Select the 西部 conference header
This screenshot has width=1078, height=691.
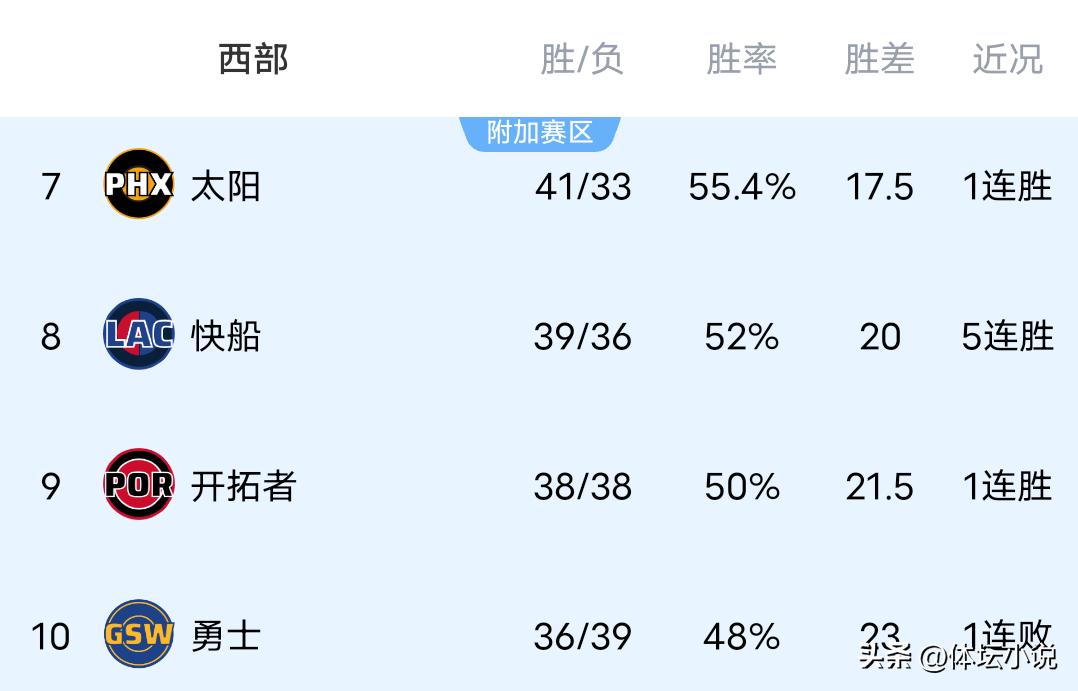pos(253,59)
